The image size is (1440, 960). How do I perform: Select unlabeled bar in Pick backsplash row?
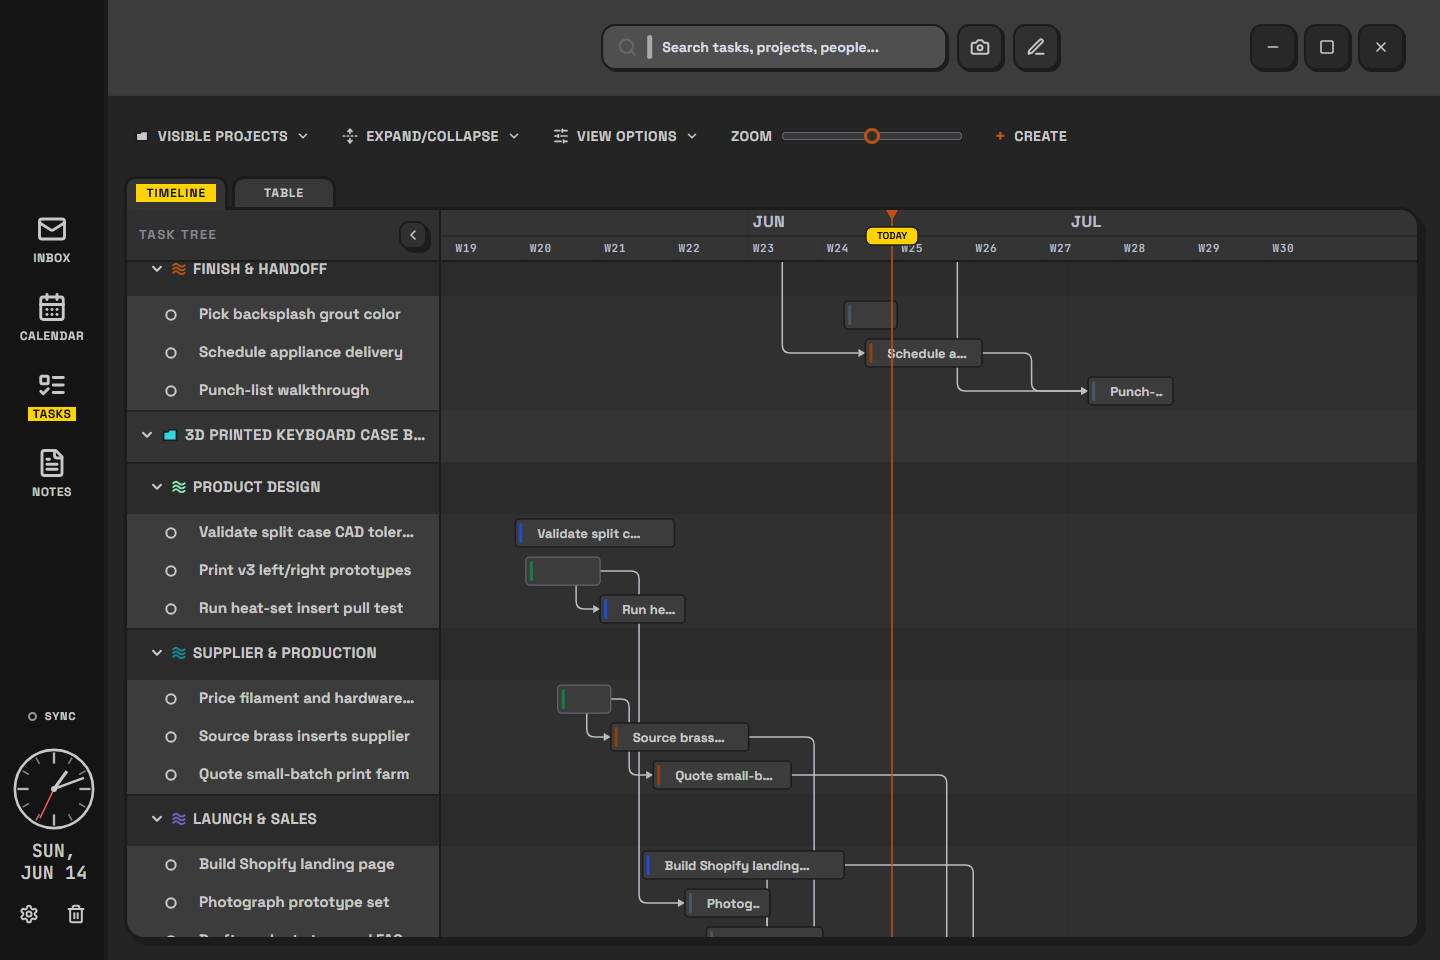[871, 315]
